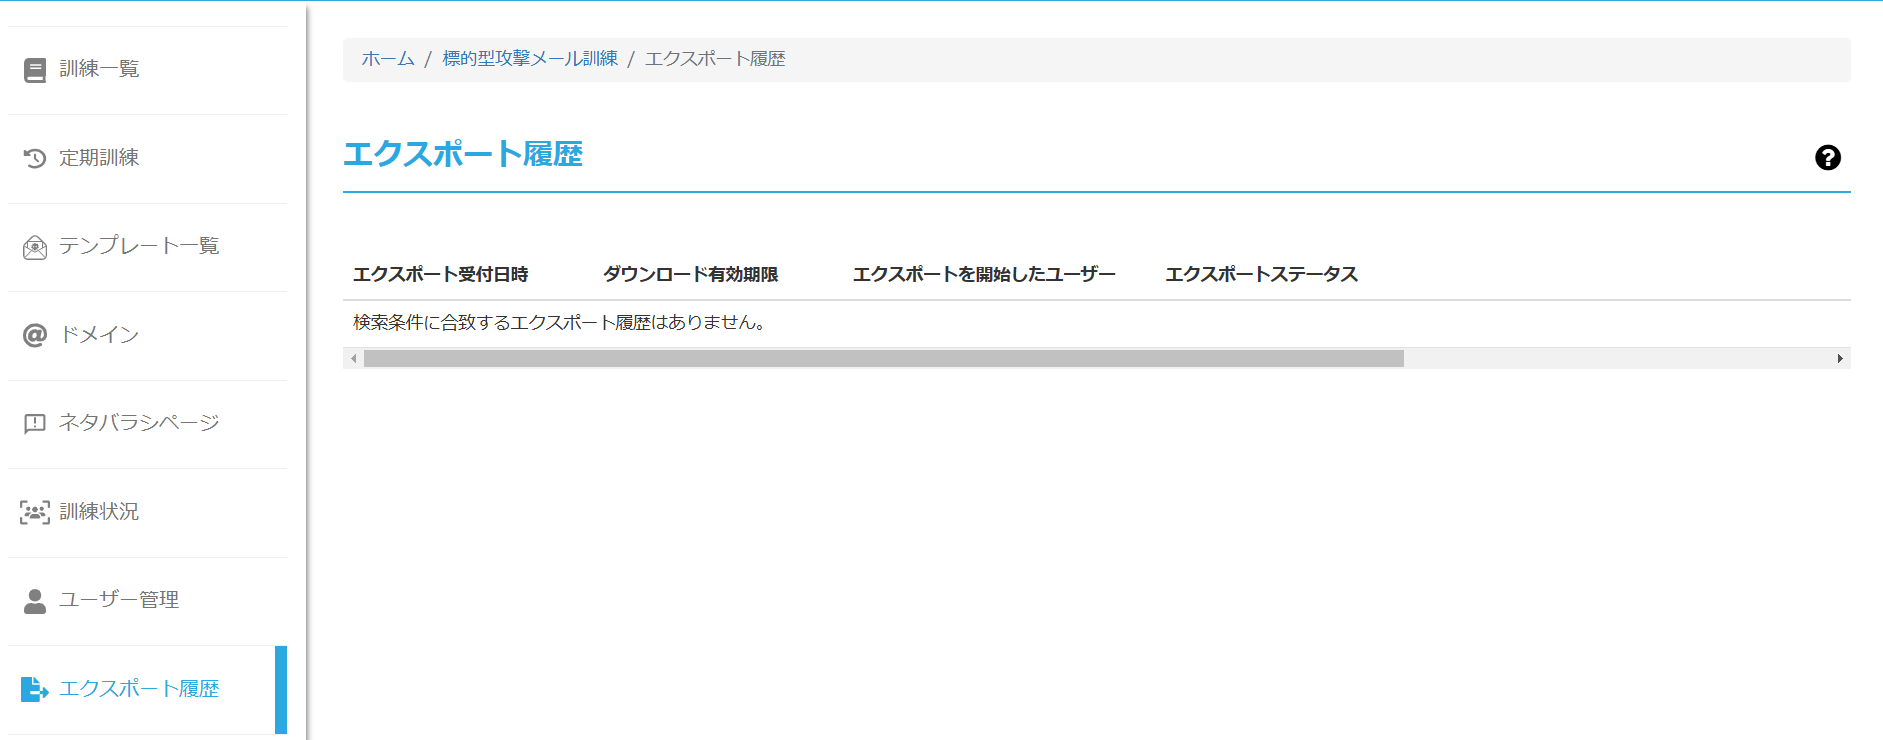Open 標的型攻撃メール訓練 breadcrumb link
Screen dimensions: 1883x740
click(x=530, y=59)
